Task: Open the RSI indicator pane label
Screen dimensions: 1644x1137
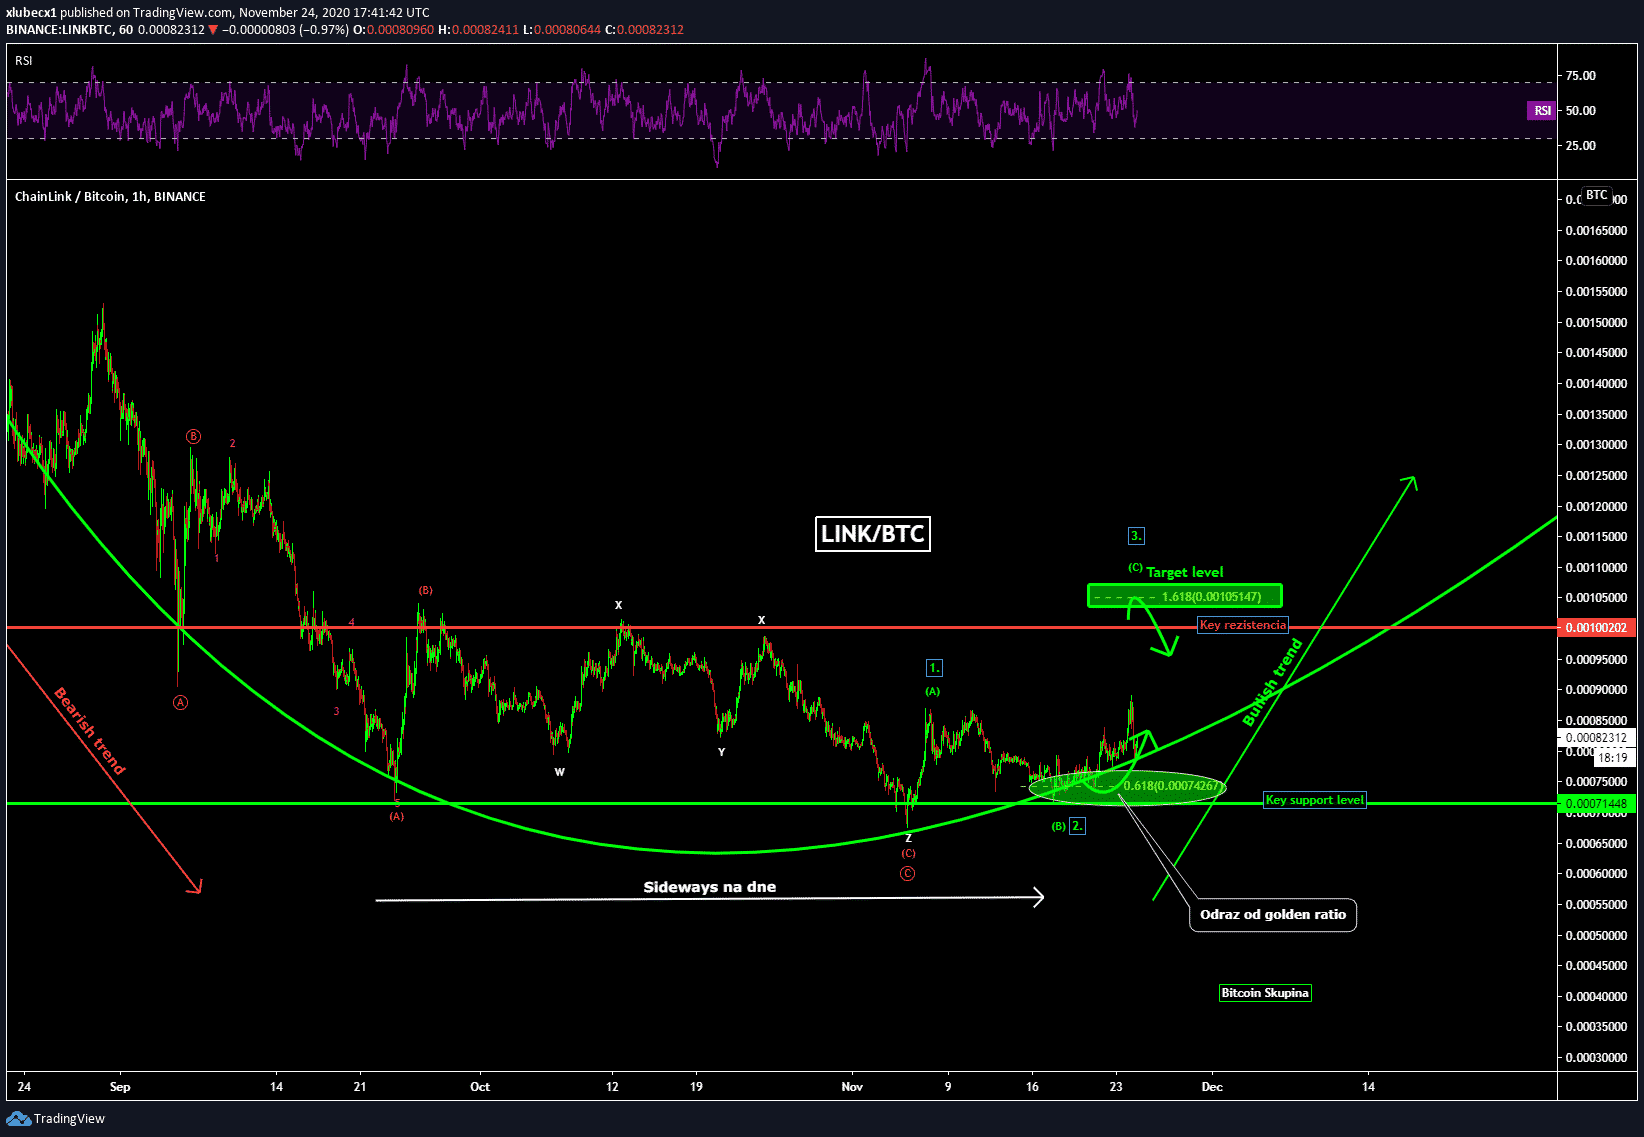Action: 24,61
